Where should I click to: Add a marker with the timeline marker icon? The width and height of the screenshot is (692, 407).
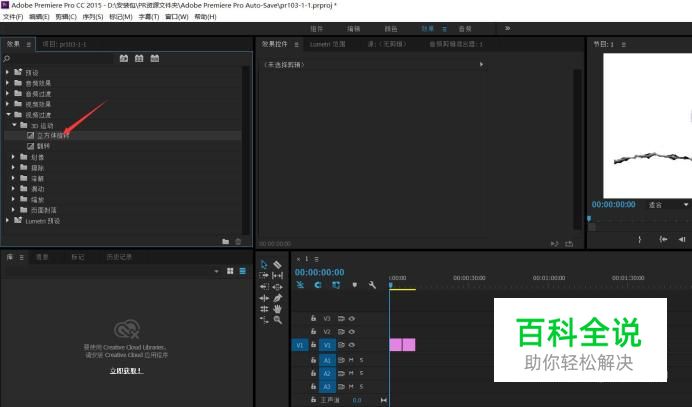tap(354, 285)
